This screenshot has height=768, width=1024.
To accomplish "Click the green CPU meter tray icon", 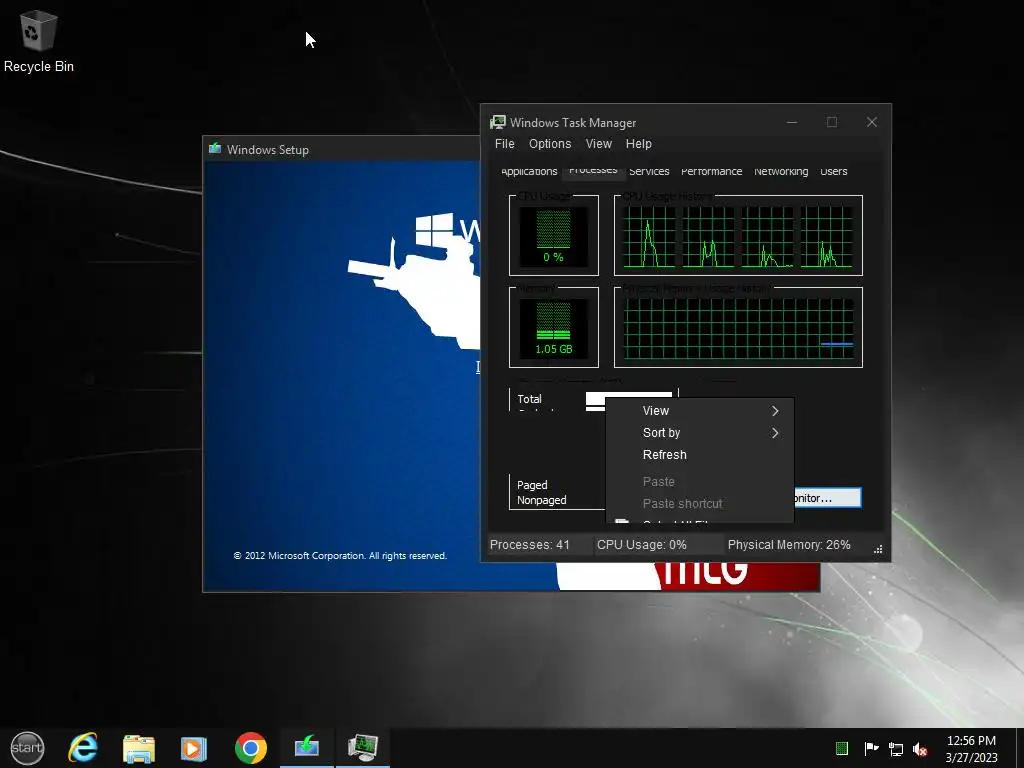I will [x=842, y=748].
